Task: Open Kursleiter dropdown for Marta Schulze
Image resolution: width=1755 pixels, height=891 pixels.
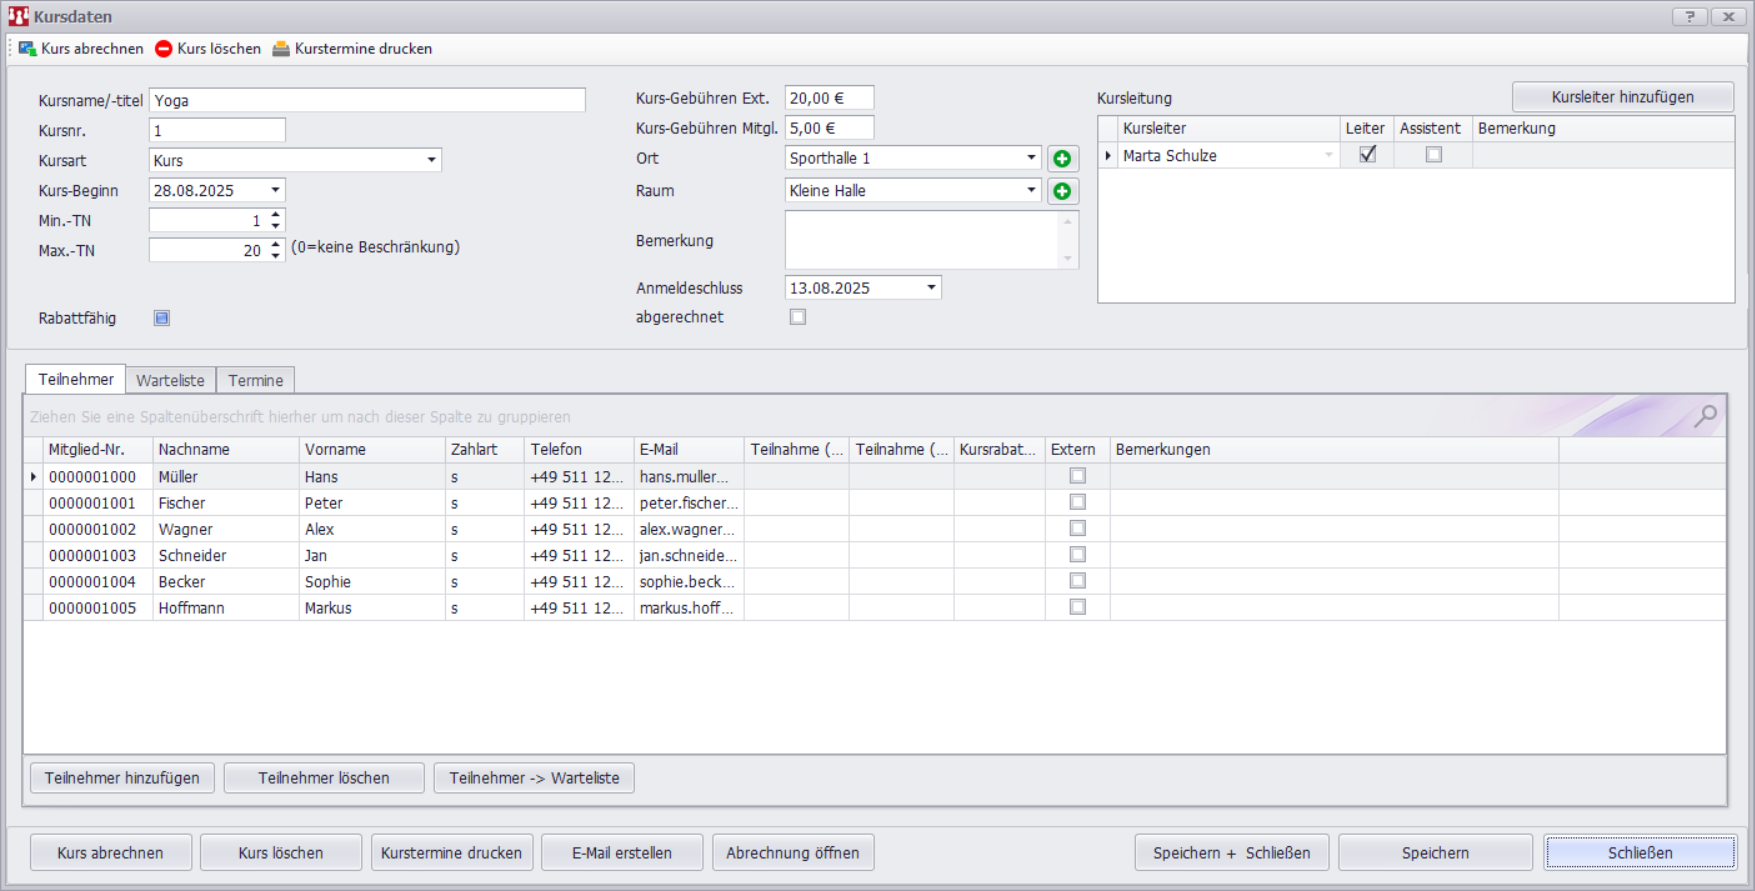Action: click(1329, 155)
